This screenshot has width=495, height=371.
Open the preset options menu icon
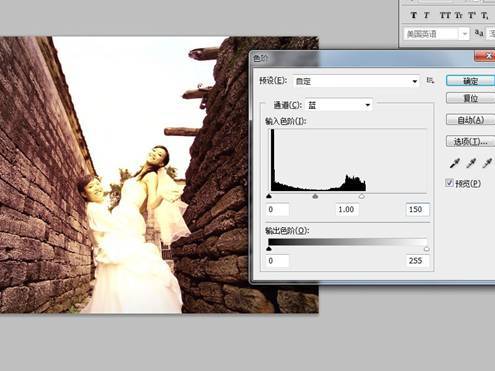click(430, 80)
